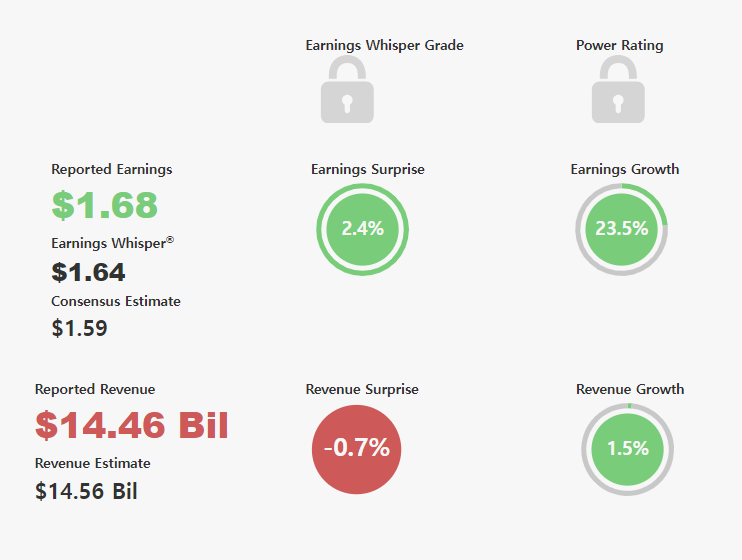This screenshot has height=560, width=742.
Task: Select the Earnings Surprise heading
Action: [x=368, y=169]
